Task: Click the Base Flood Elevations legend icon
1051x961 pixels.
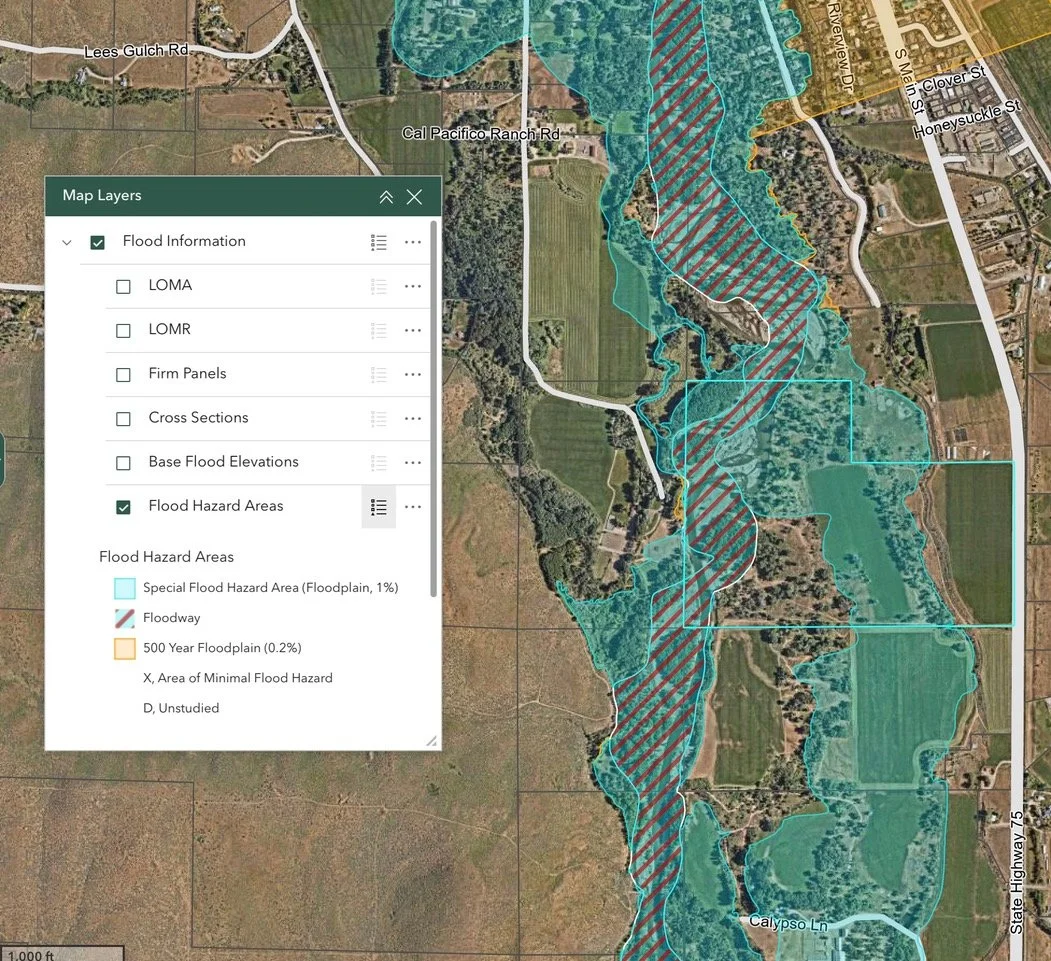Action: point(378,462)
